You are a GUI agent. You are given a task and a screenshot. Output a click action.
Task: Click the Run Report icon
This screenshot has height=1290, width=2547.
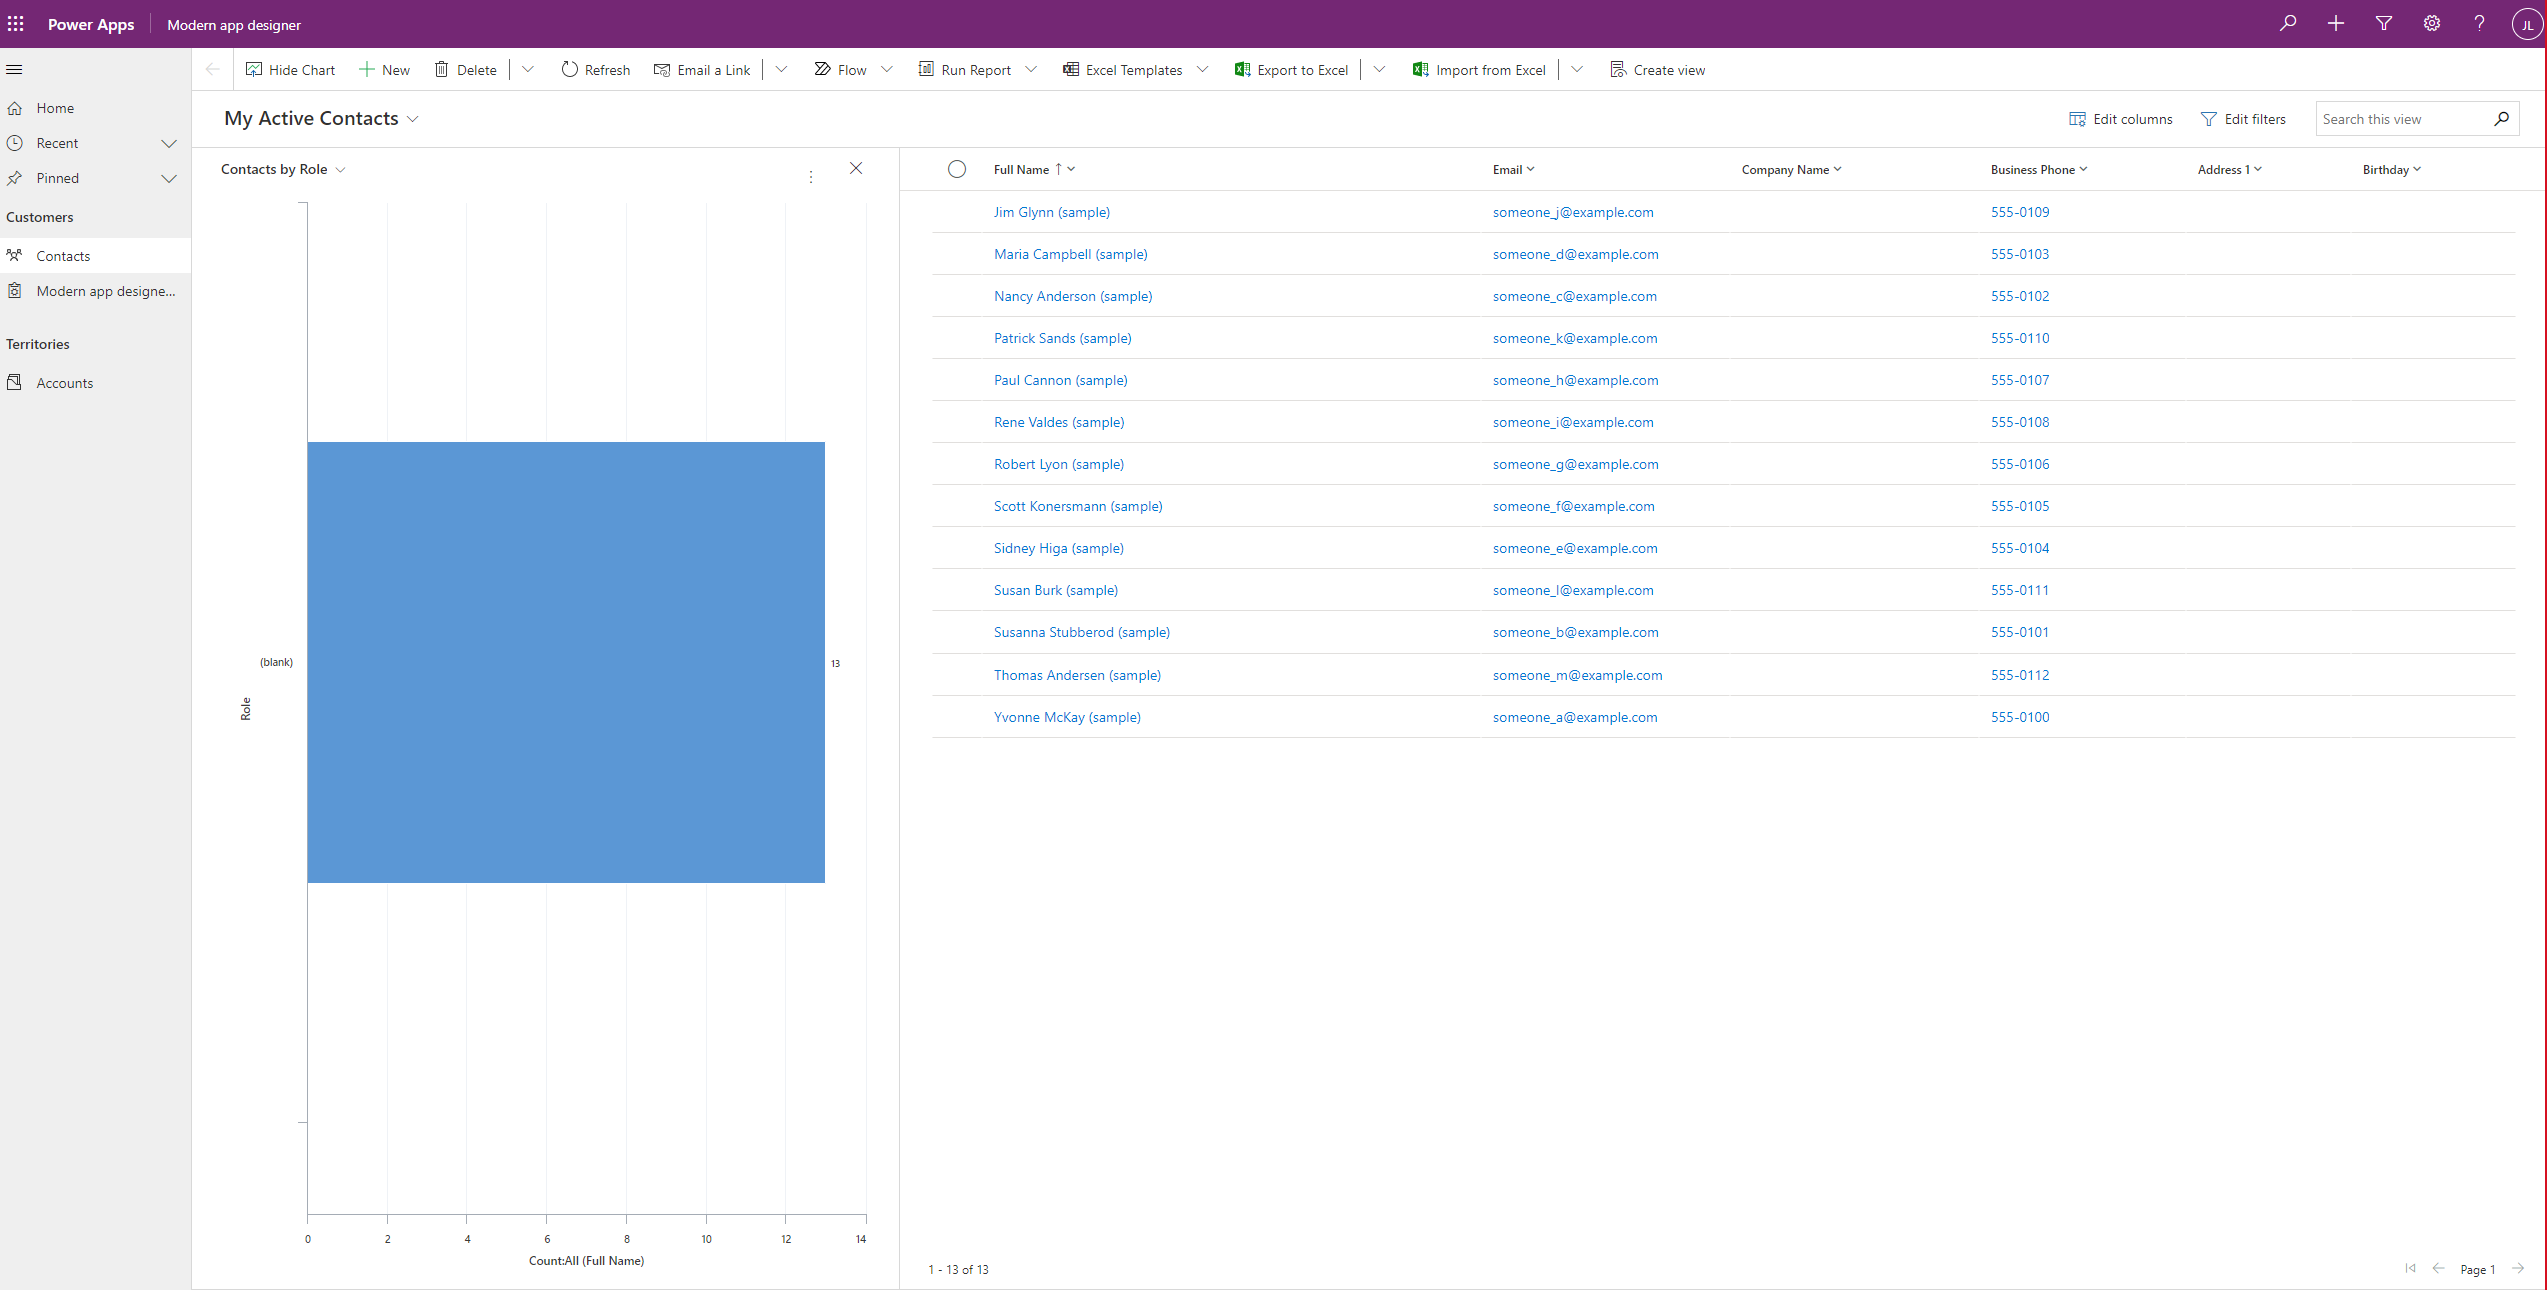(925, 69)
